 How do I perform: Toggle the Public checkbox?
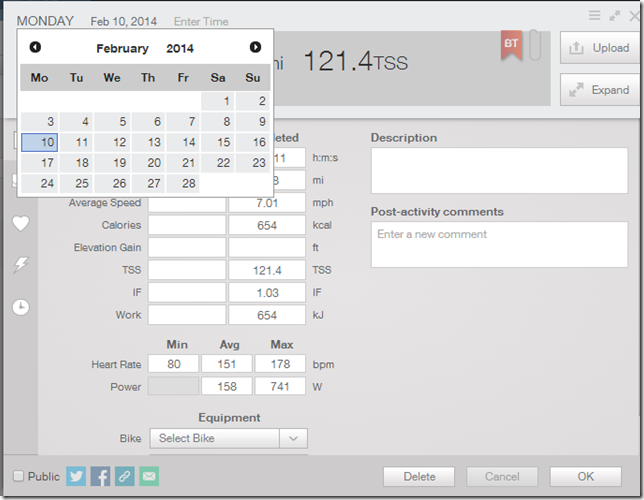[x=19, y=477]
